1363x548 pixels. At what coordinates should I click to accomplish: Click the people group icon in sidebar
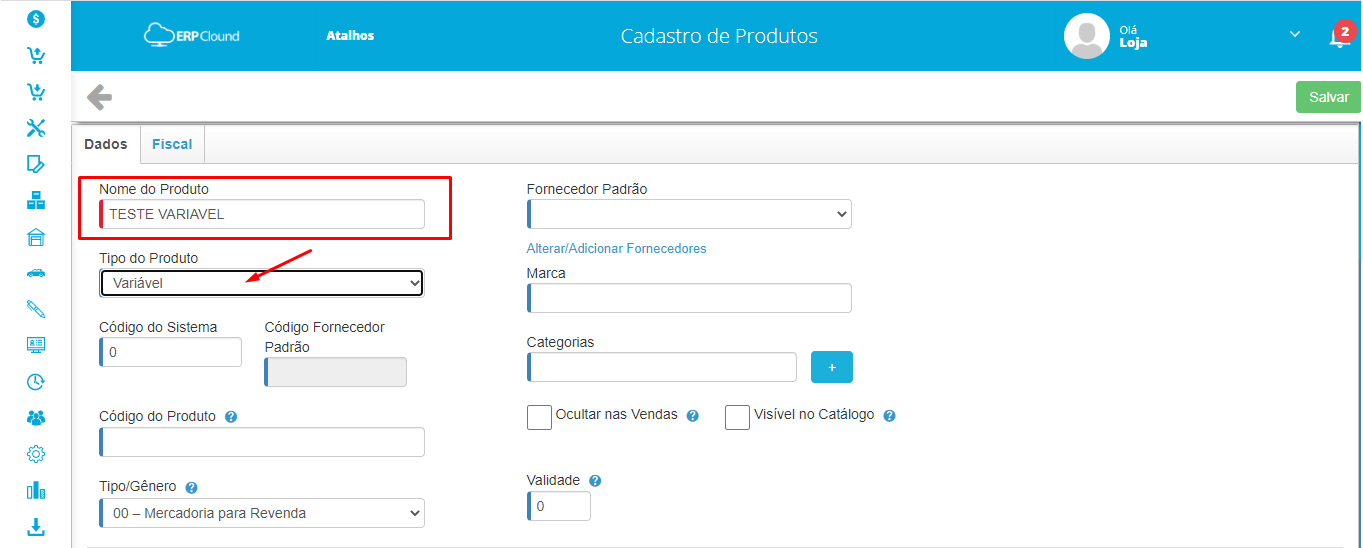pos(36,418)
